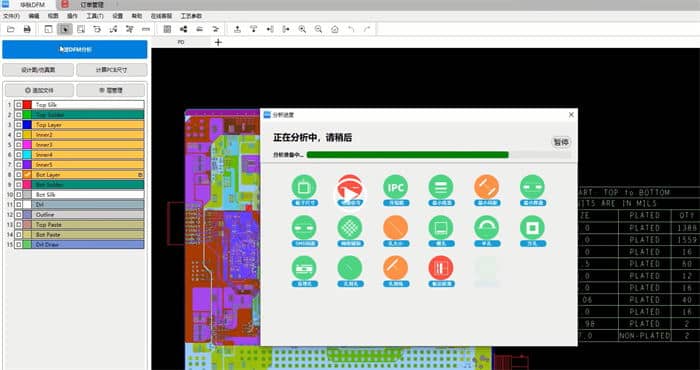Select the Inner4 layer name

(44, 155)
